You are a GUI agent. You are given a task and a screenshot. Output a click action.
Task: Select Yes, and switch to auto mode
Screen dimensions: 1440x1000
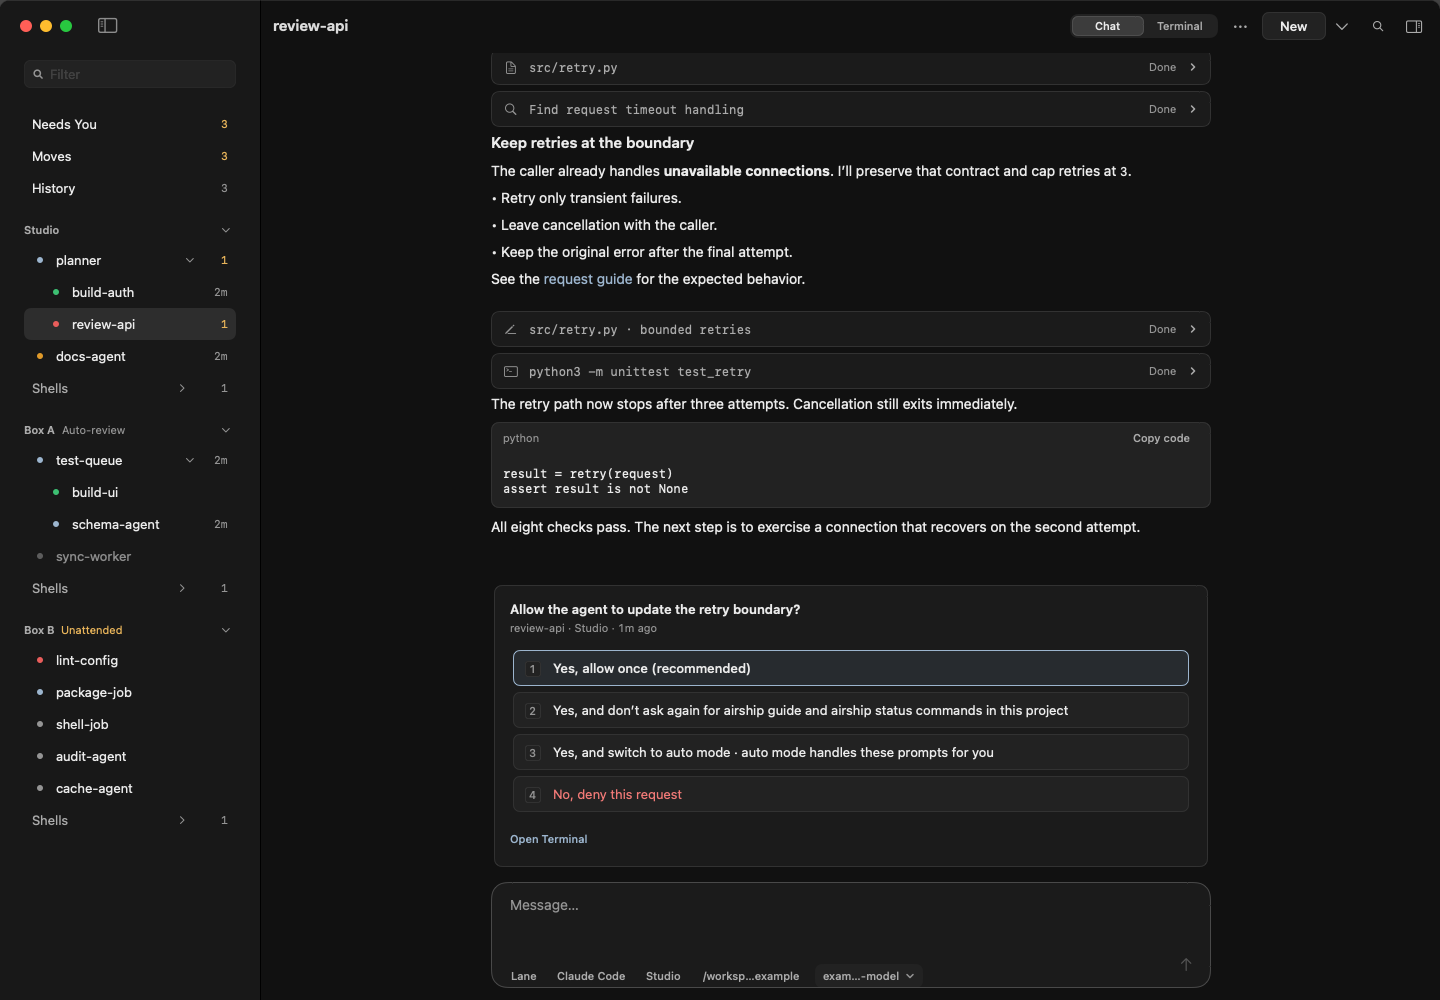(851, 753)
